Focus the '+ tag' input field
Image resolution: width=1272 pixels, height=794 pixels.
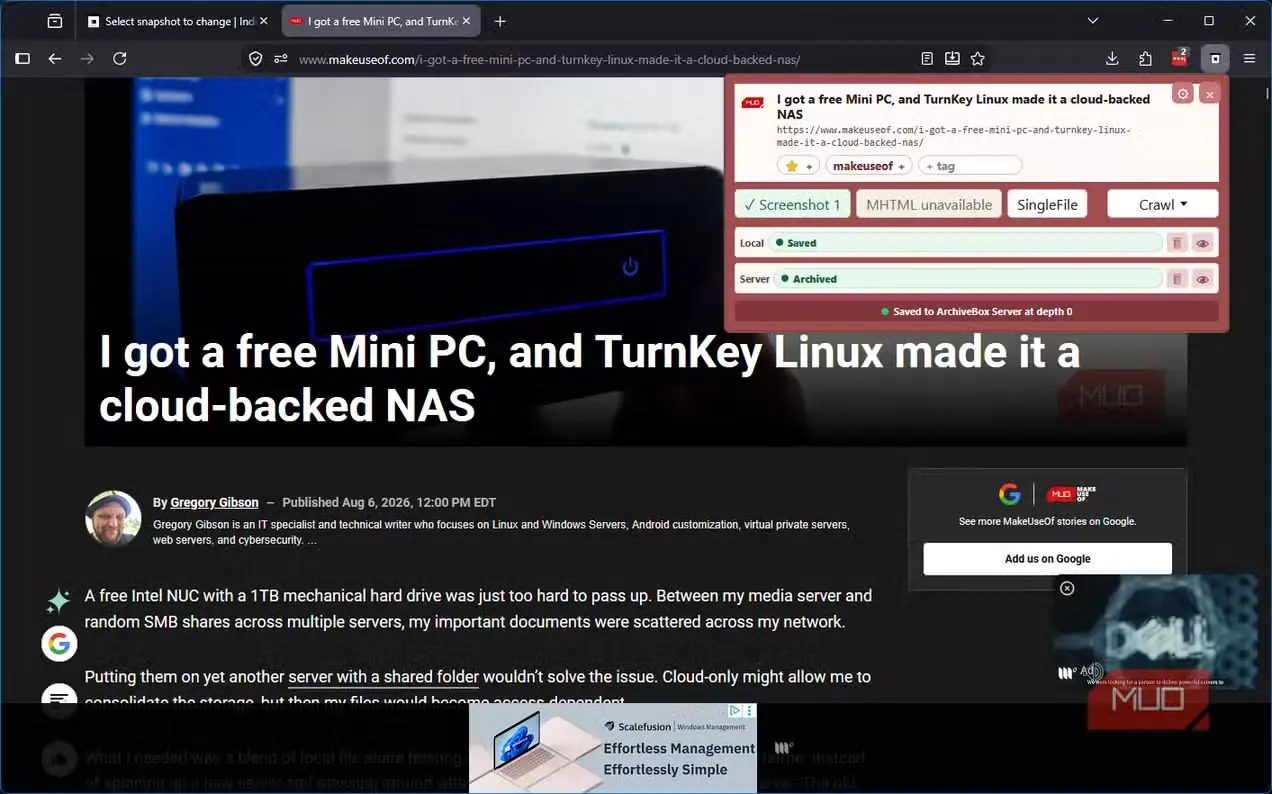pyautogui.click(x=970, y=166)
